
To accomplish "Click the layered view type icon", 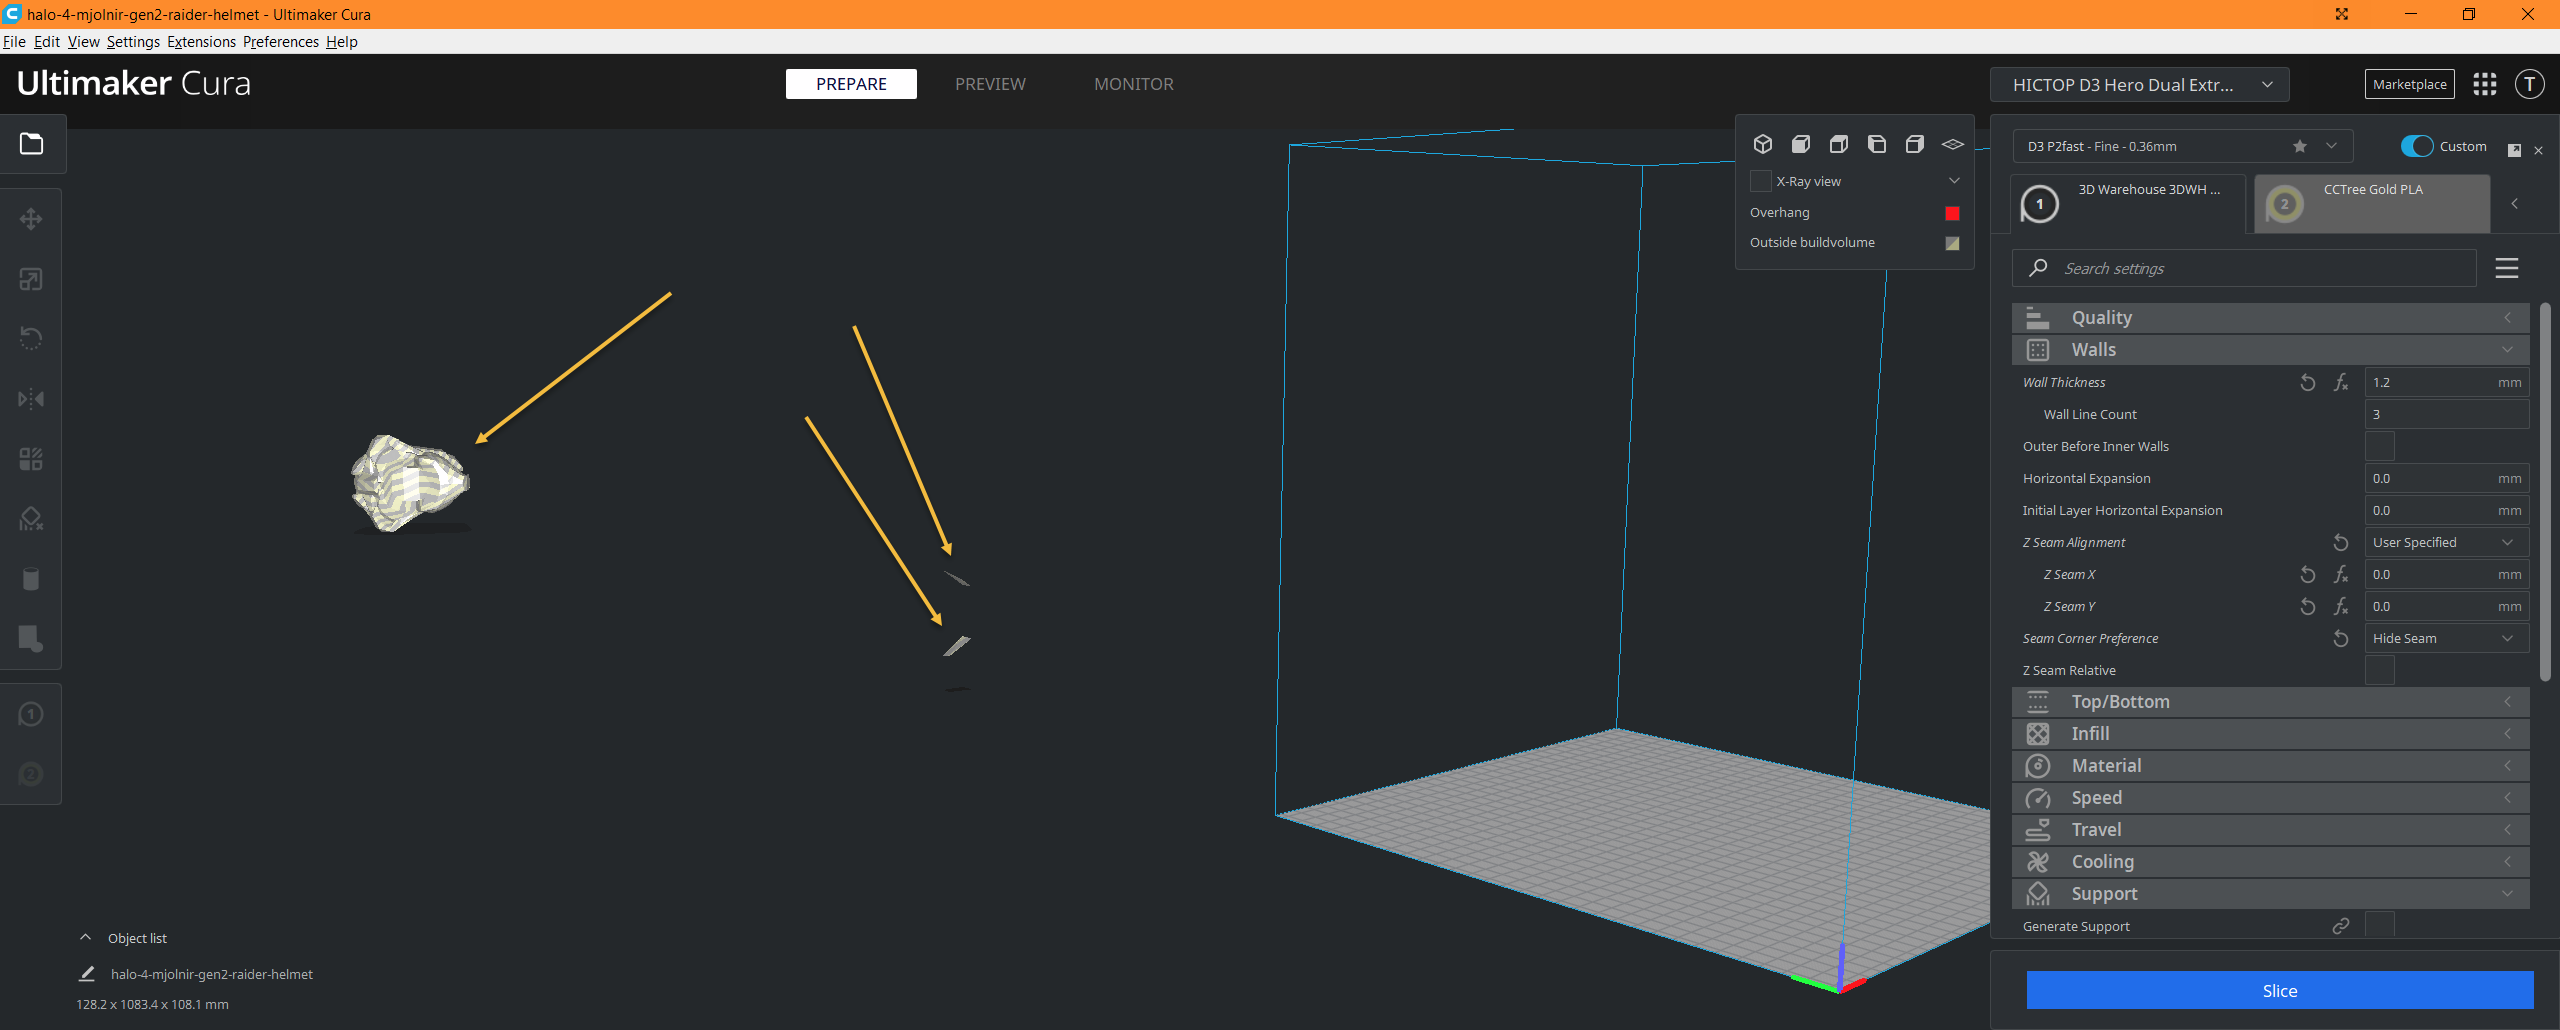I will pos(1953,144).
